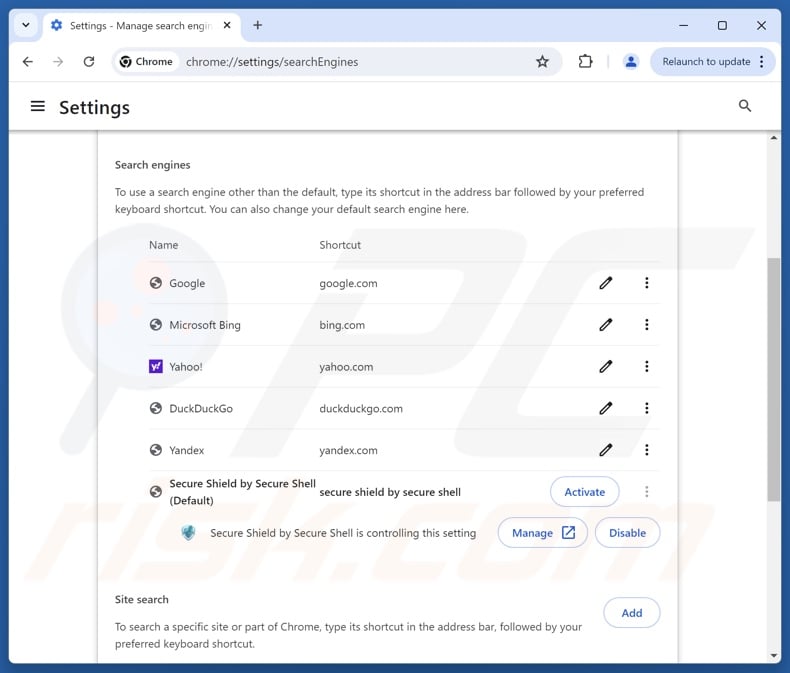790x673 pixels.
Task: Open the tab search dropdown arrow
Action: coord(26,25)
